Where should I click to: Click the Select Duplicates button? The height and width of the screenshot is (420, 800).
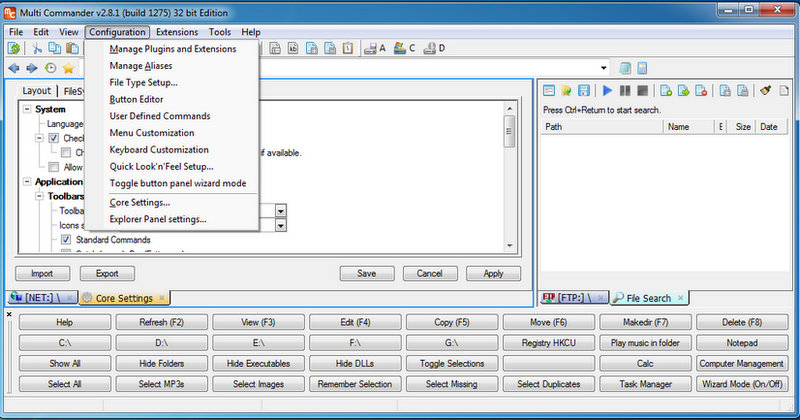(548, 384)
